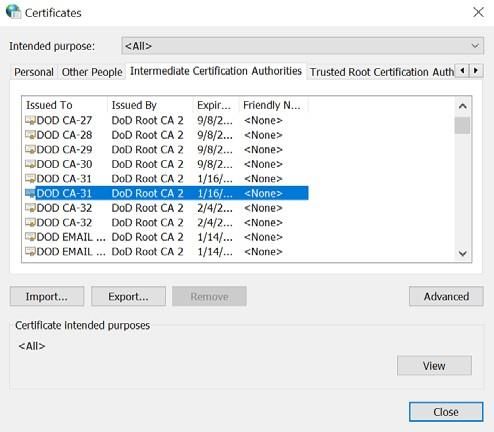This screenshot has width=494, height=432.
Task: Click the DOD CA-27 certificate icon
Action: pyautogui.click(x=30, y=120)
